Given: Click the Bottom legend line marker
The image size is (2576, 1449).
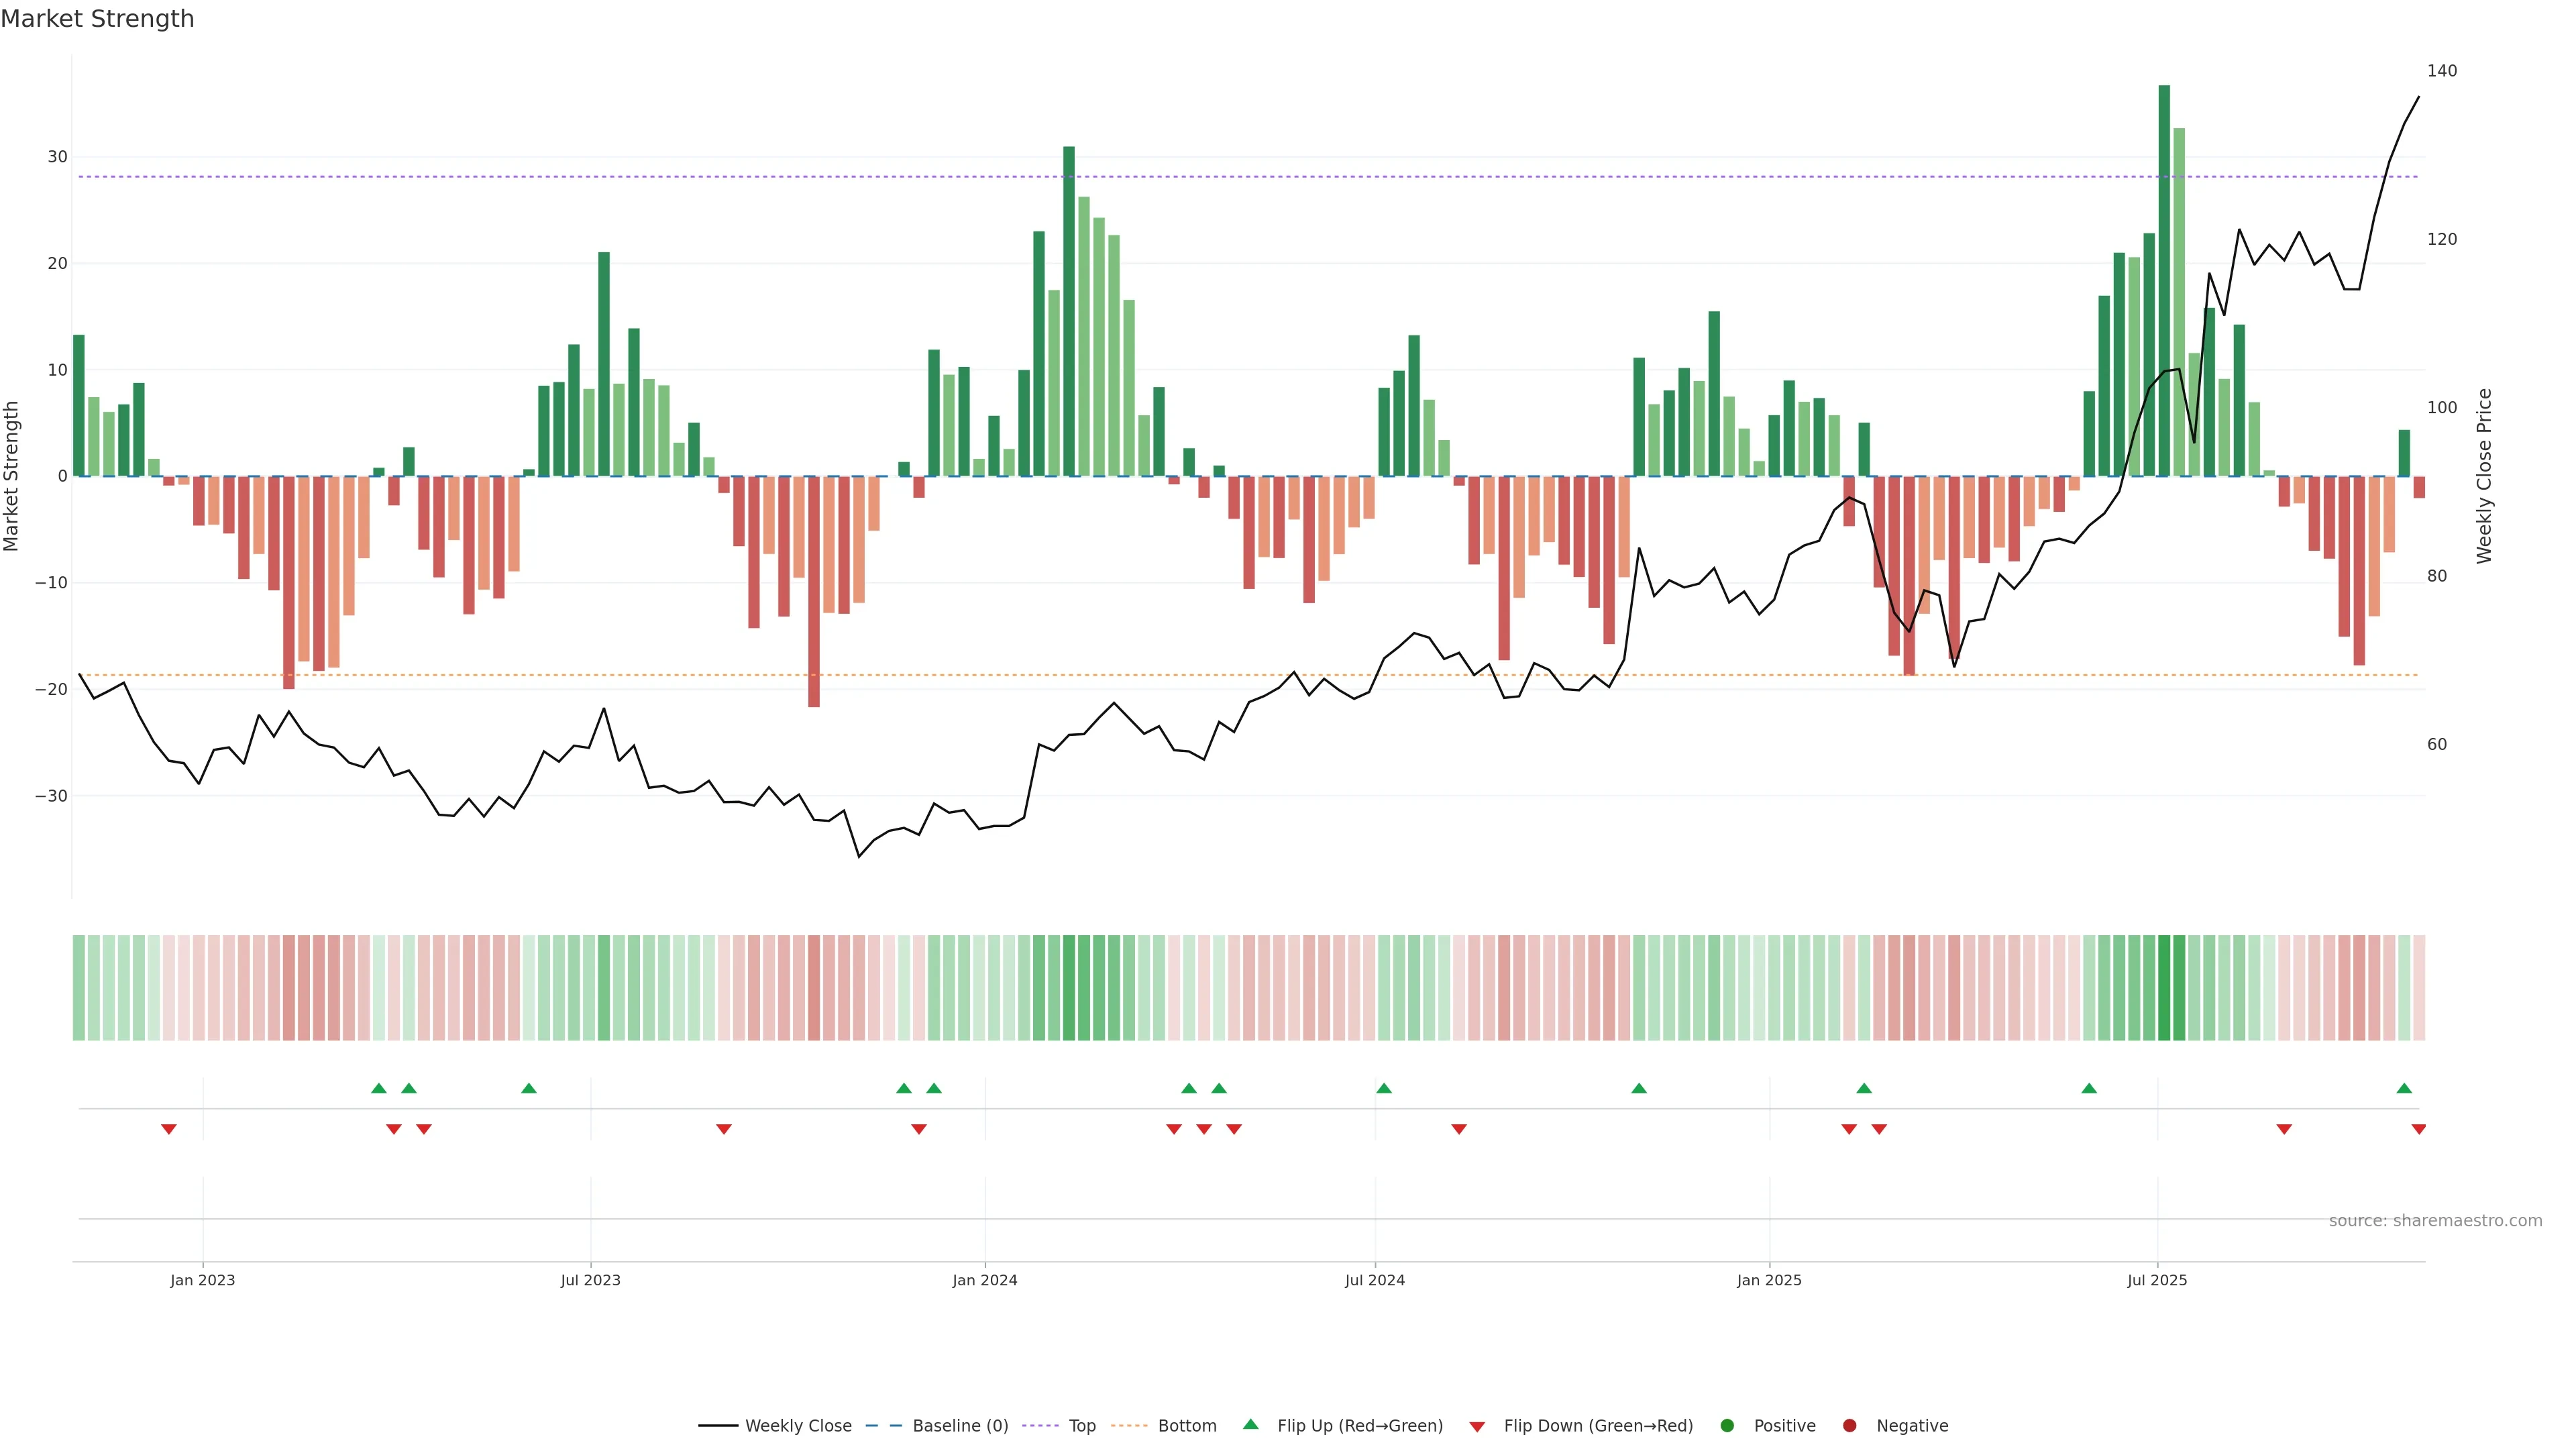Looking at the screenshot, I should pos(1129,1426).
